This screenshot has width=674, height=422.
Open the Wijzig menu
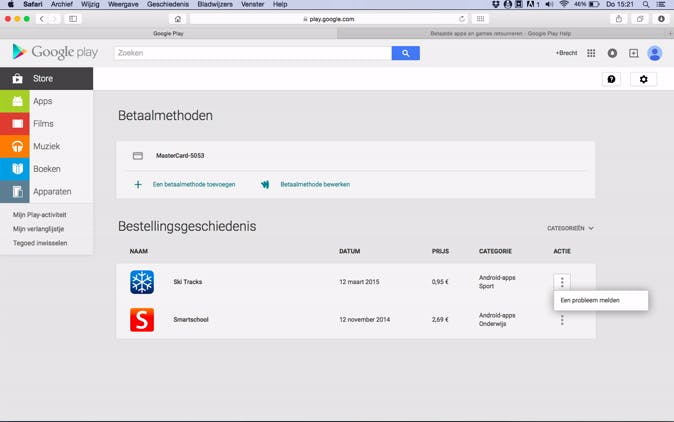[x=90, y=4]
